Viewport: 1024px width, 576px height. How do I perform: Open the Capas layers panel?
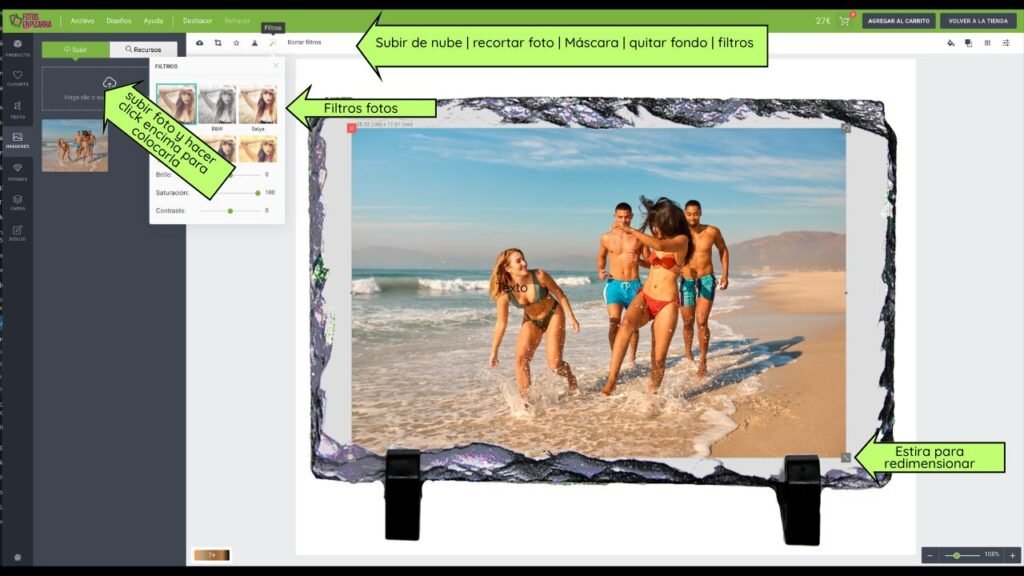pyautogui.click(x=17, y=202)
